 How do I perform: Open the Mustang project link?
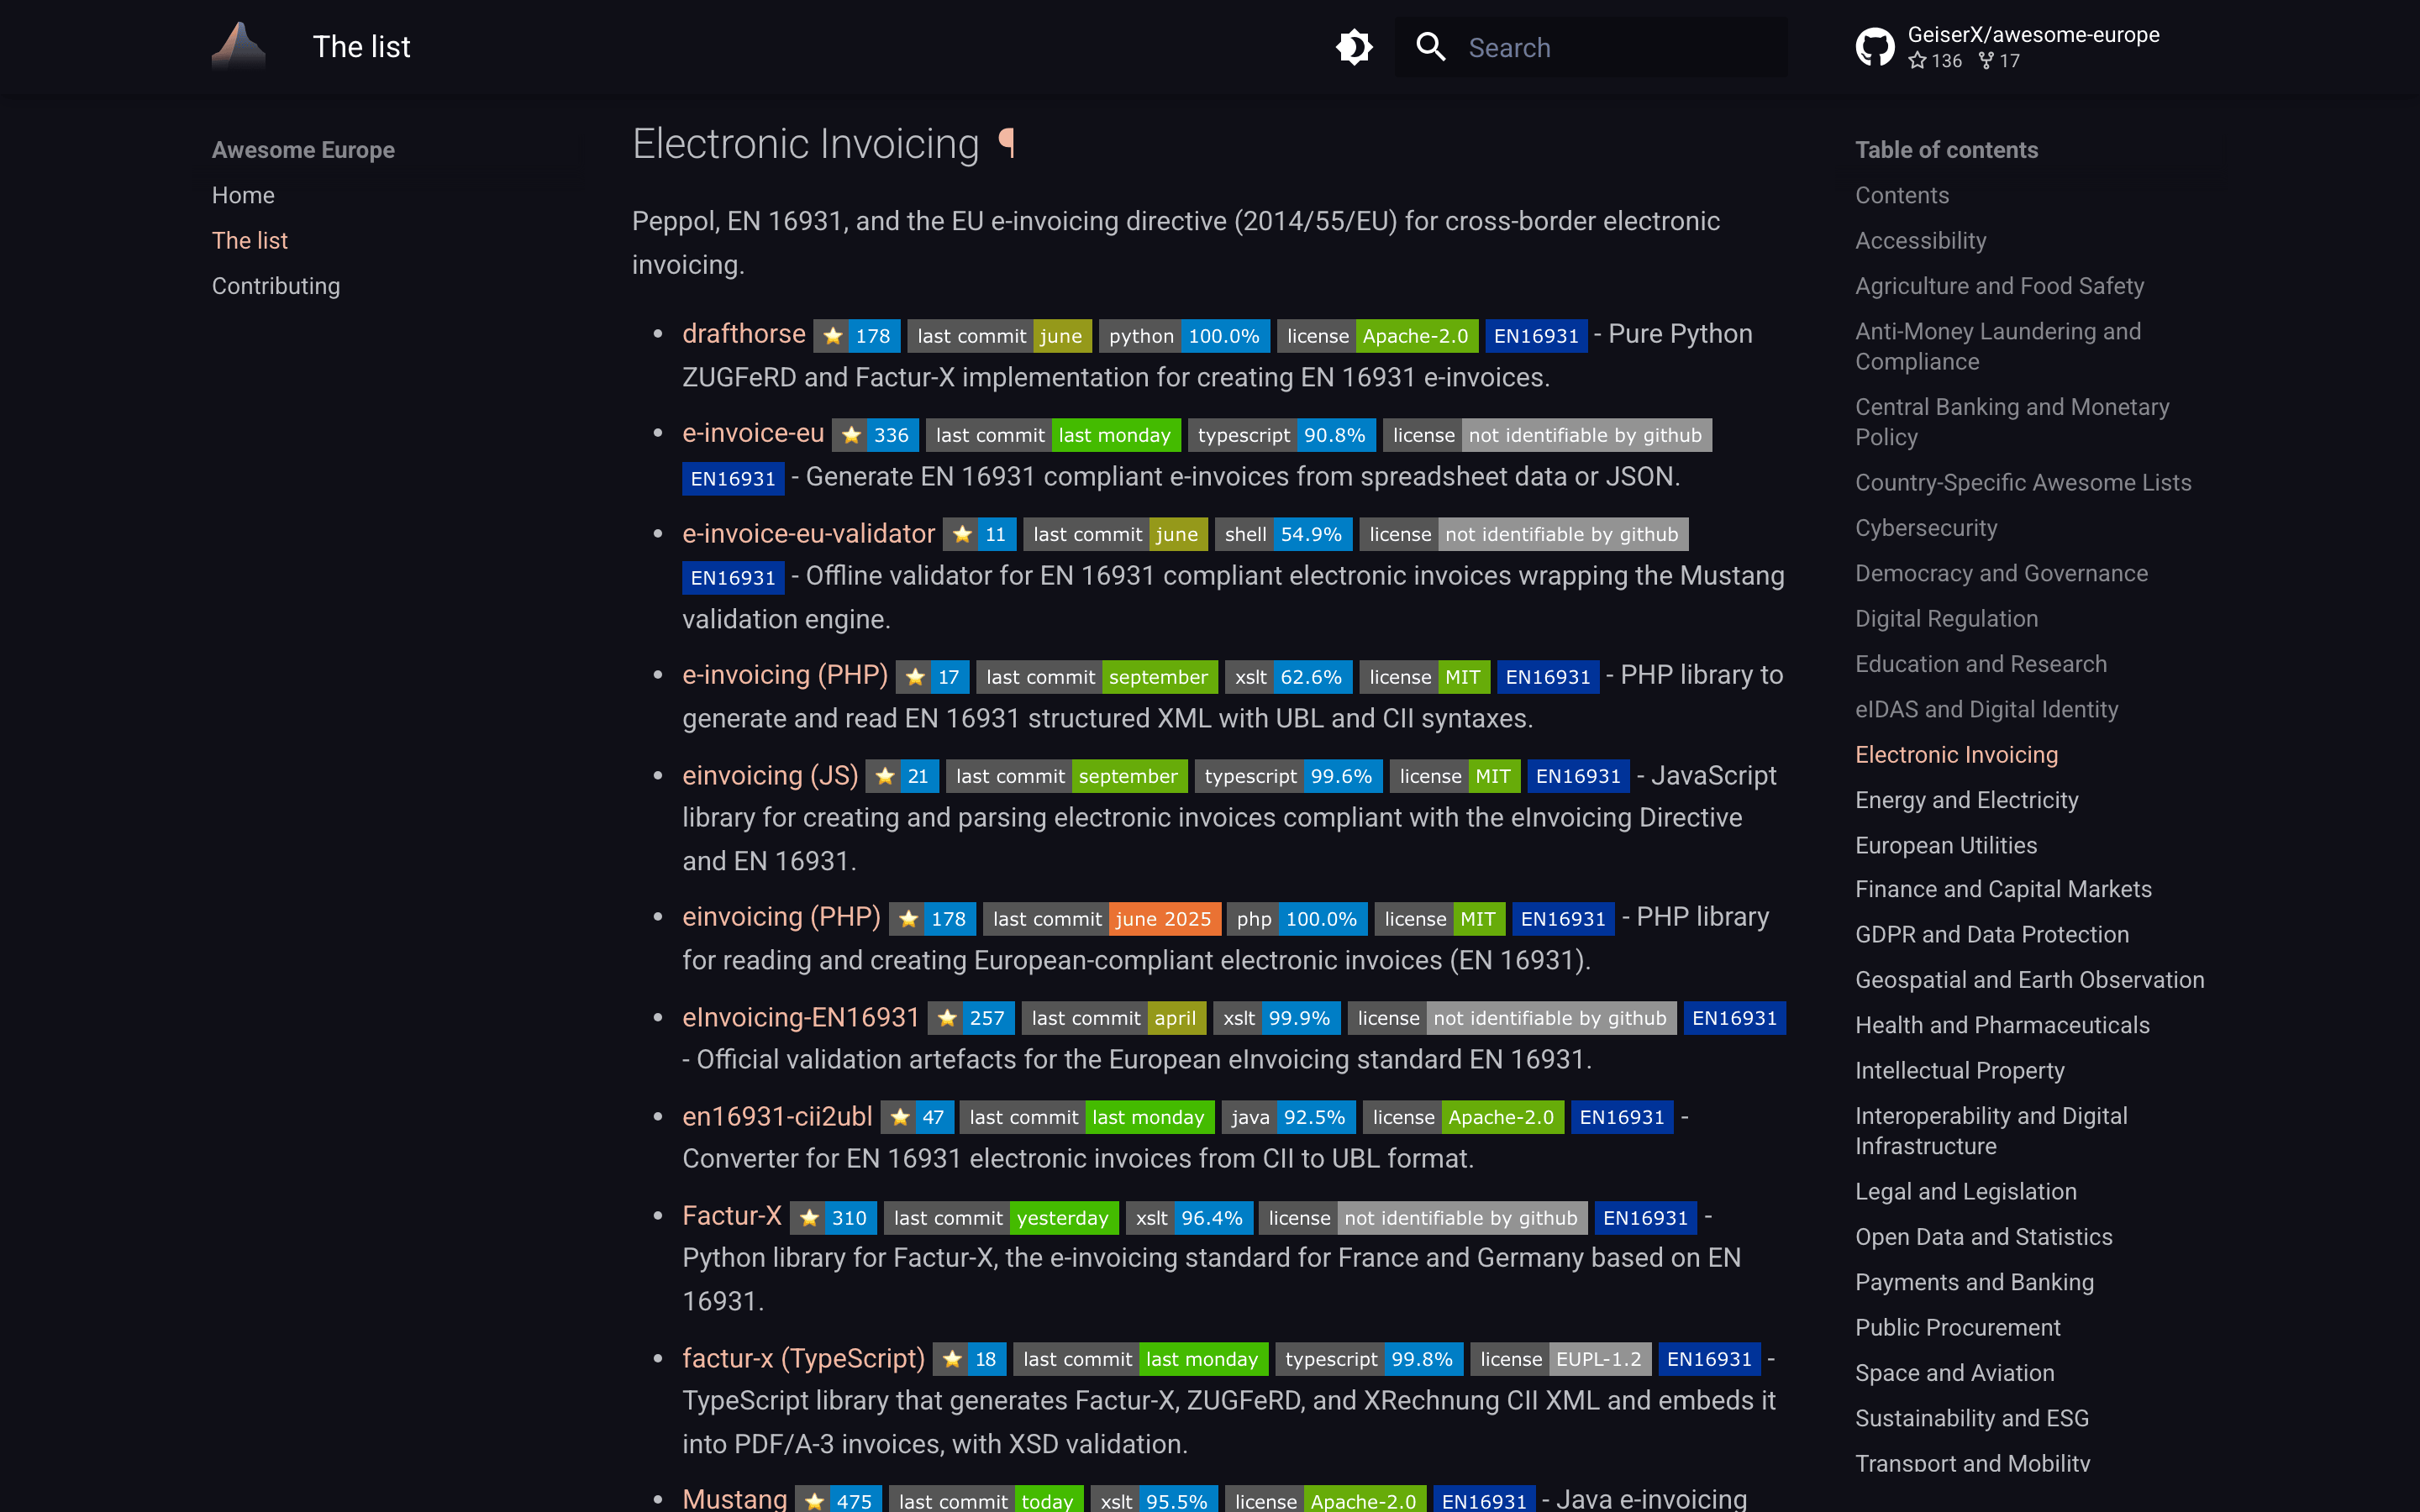tap(734, 1498)
